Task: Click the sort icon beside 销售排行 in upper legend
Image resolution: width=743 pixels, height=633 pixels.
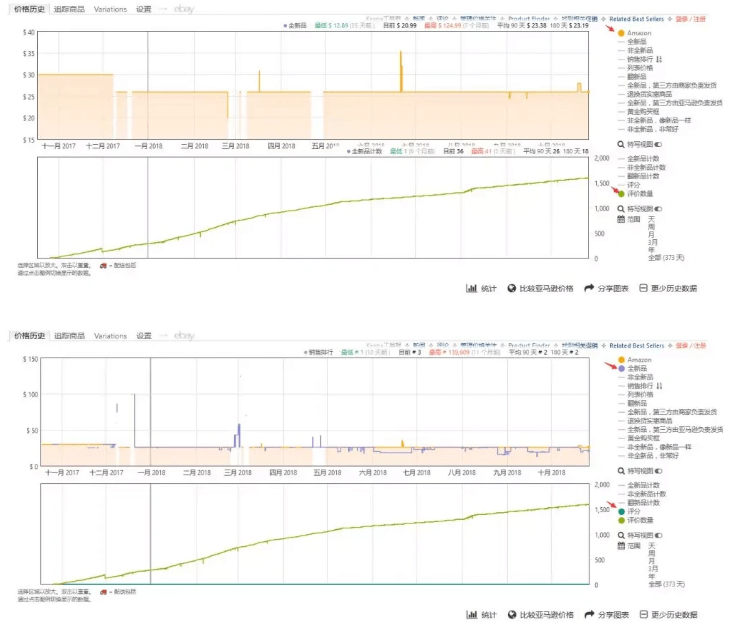Action: [x=659, y=60]
